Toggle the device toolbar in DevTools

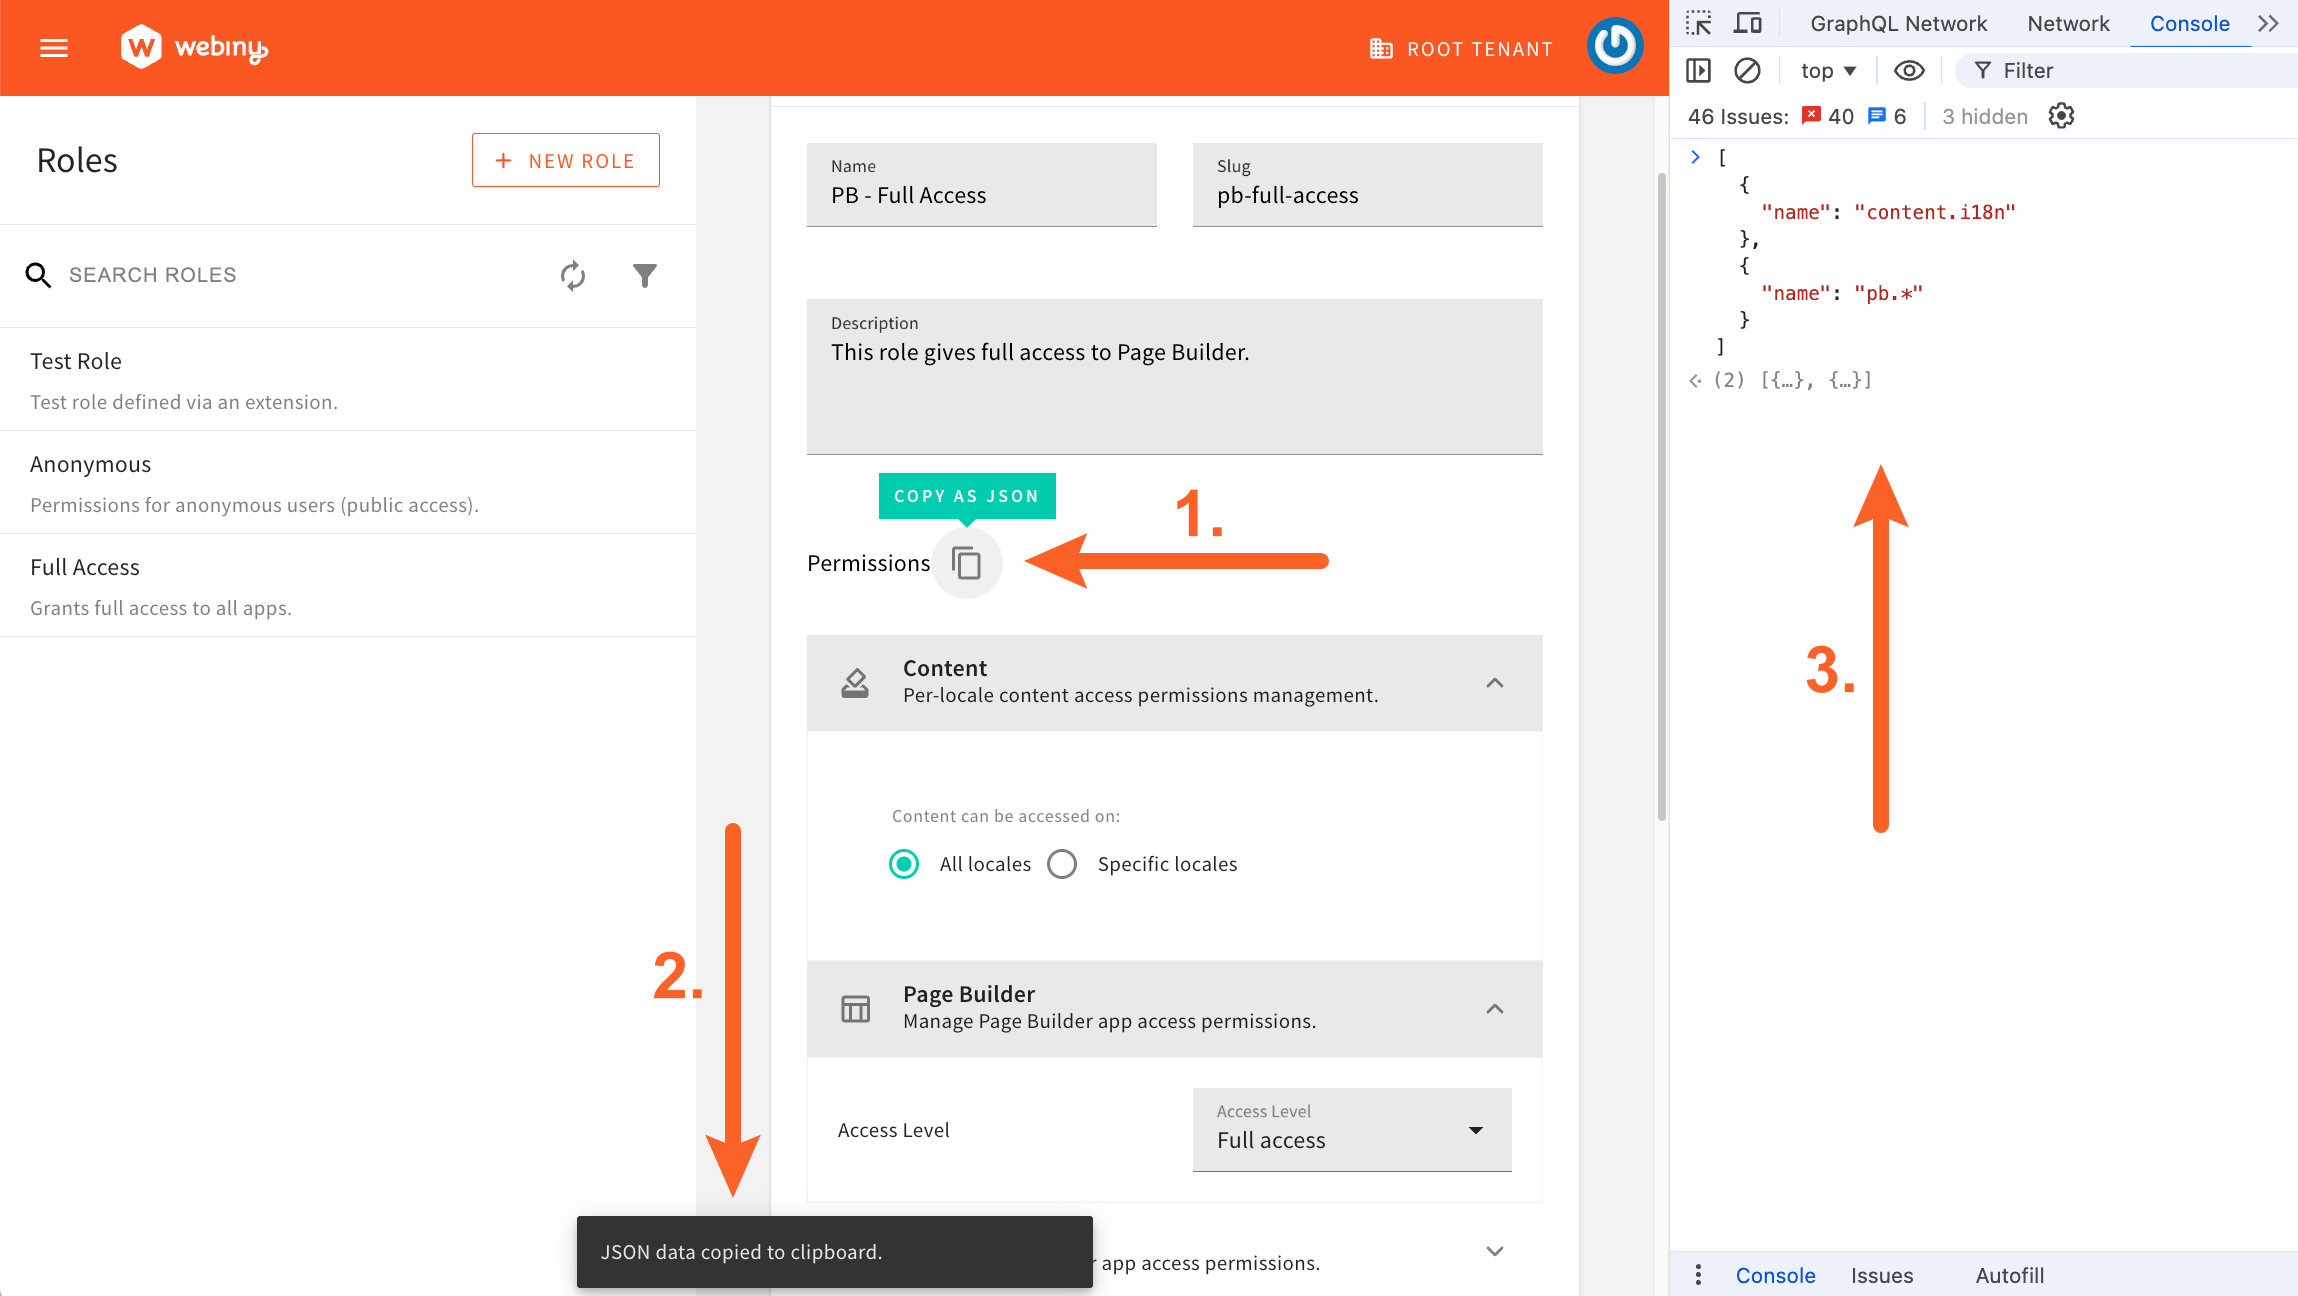(1748, 22)
